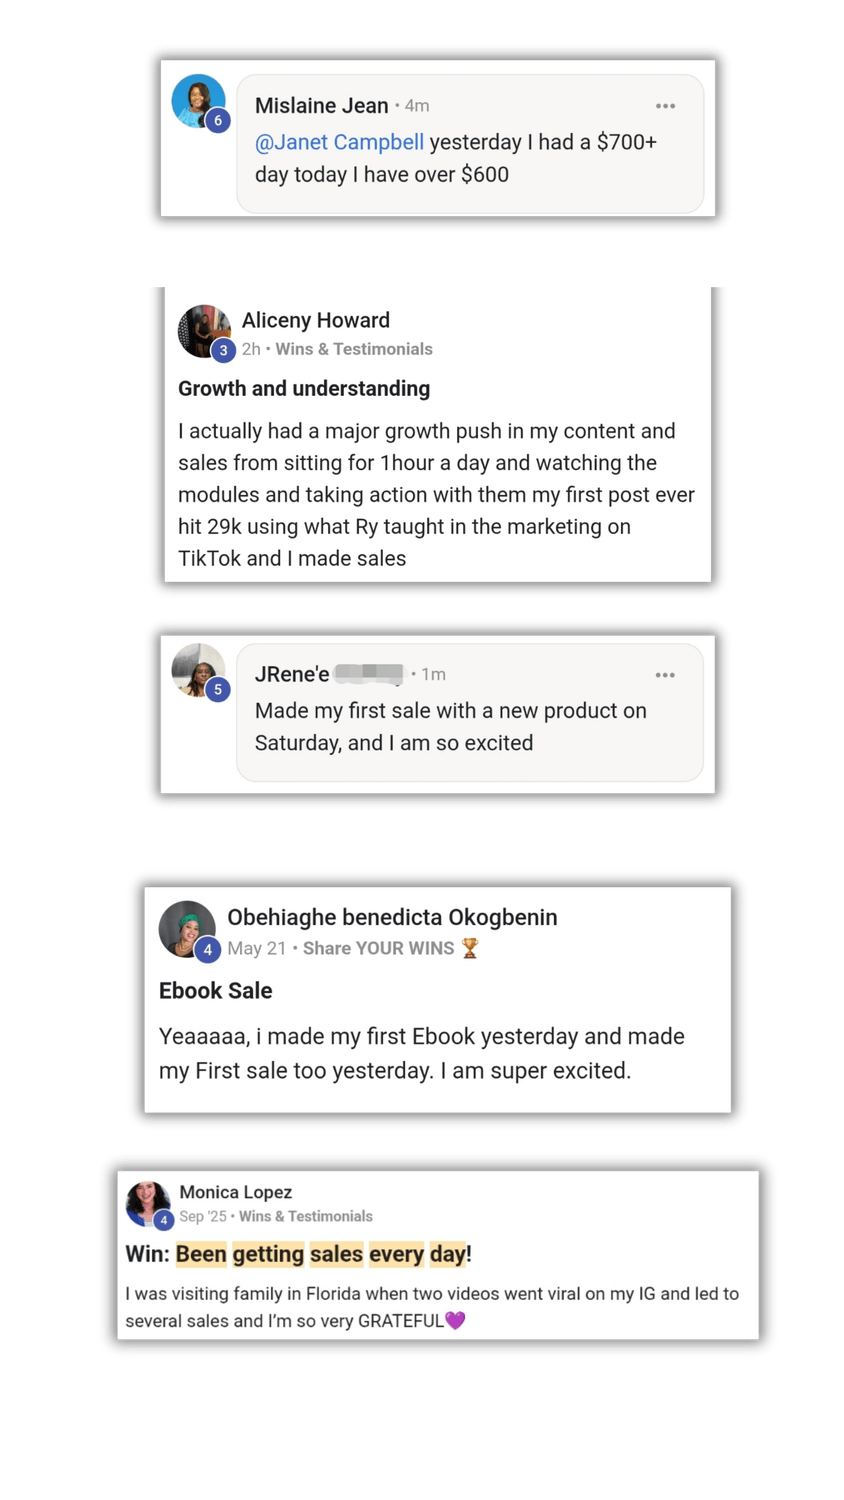Click Aliceny Howard's profile avatar

pos(202,328)
